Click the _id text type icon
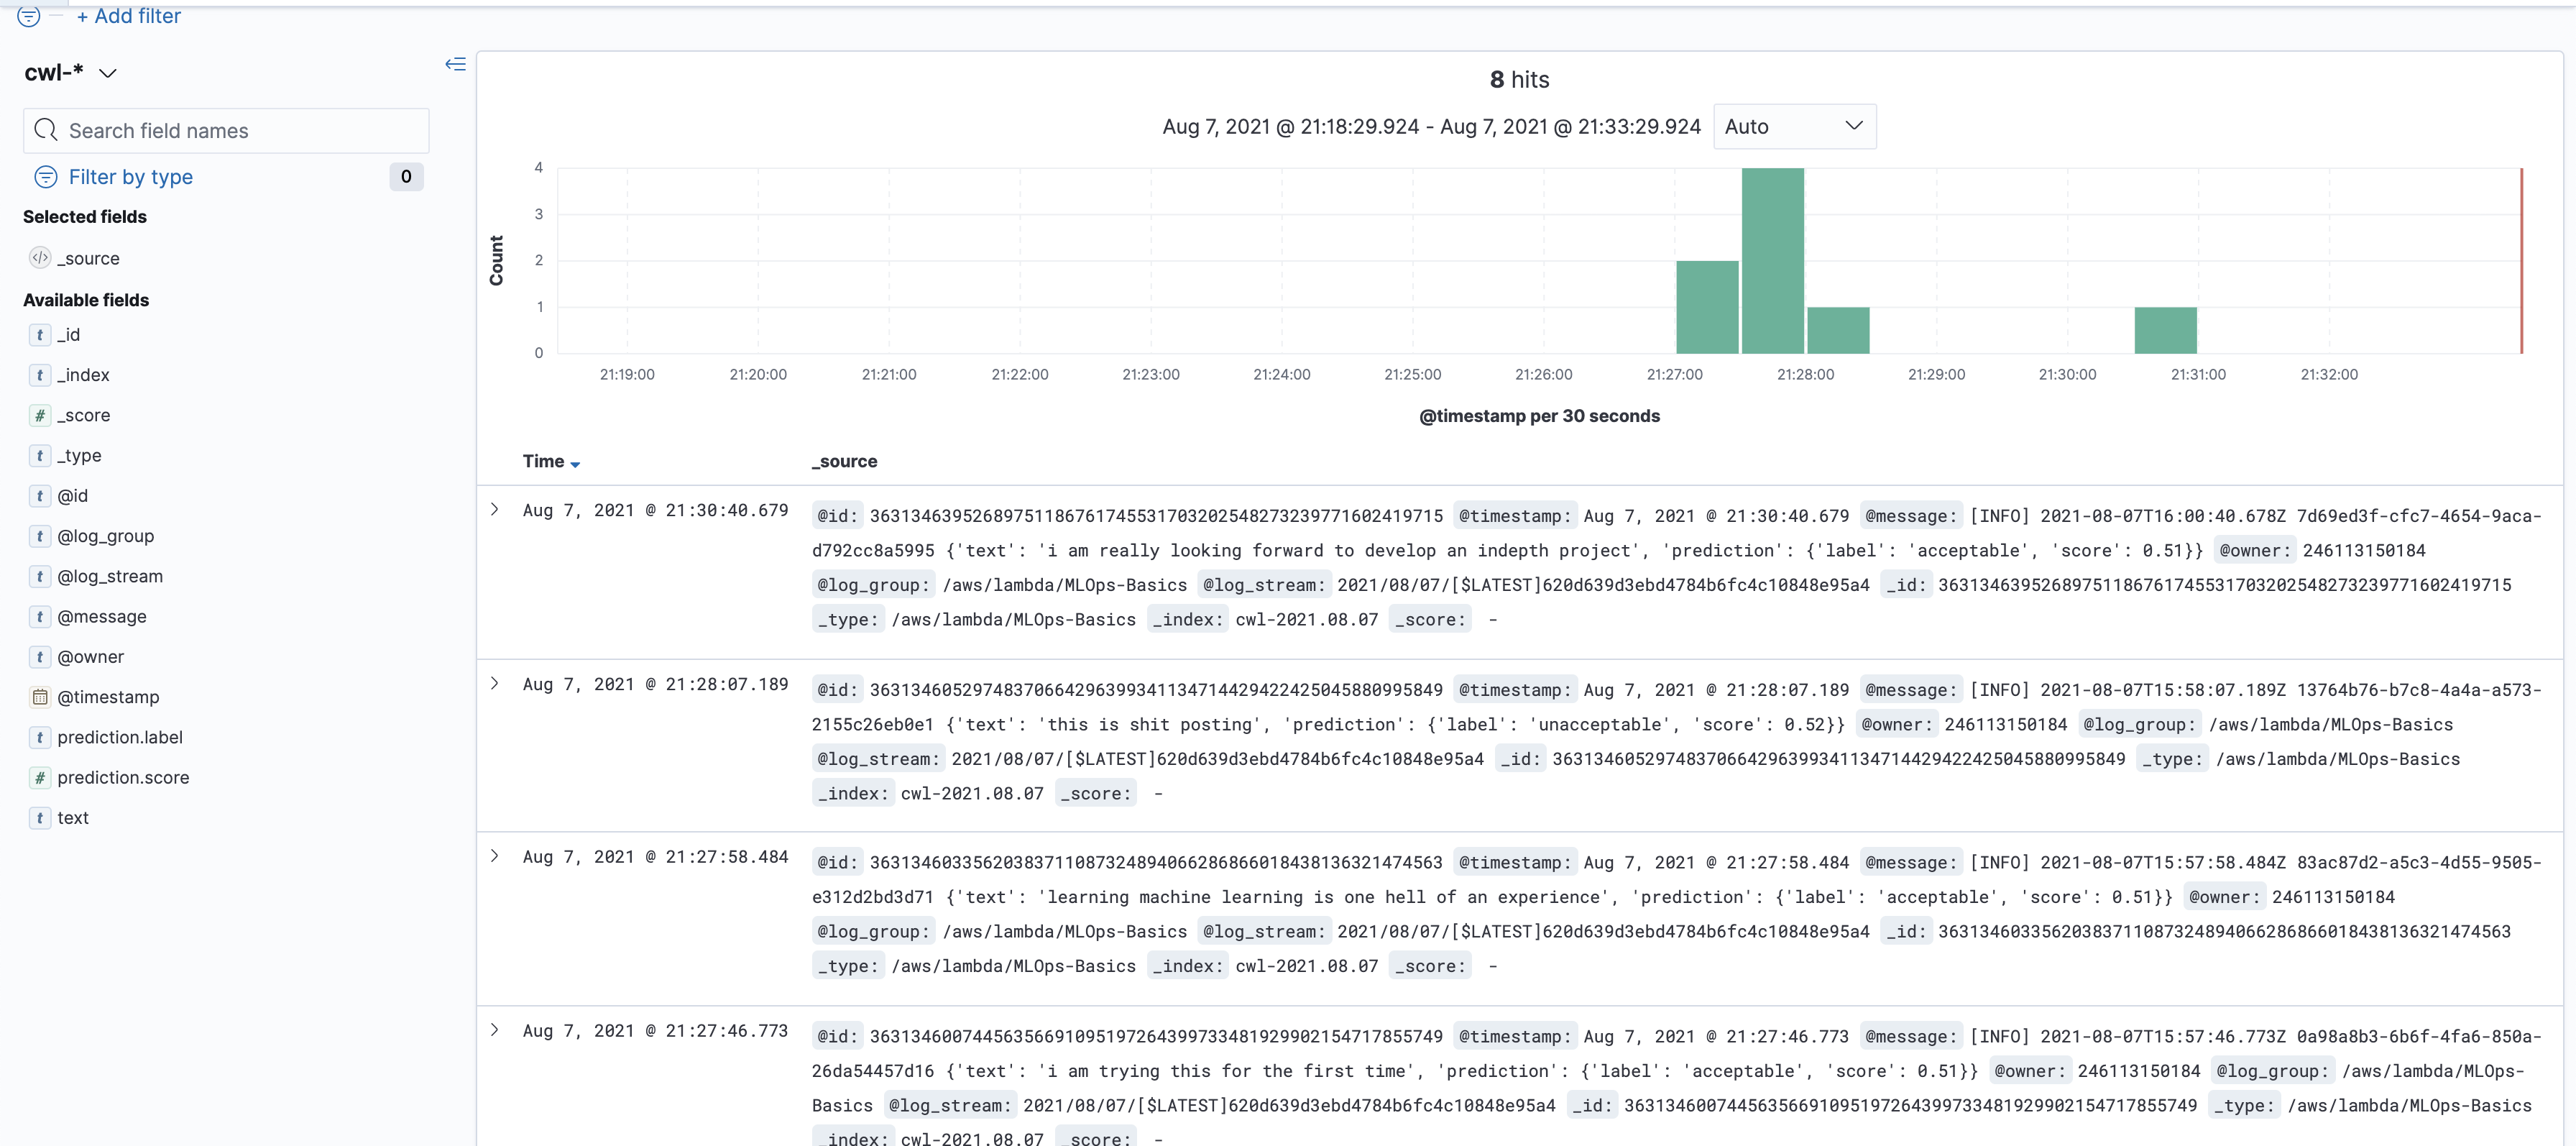 click(40, 335)
